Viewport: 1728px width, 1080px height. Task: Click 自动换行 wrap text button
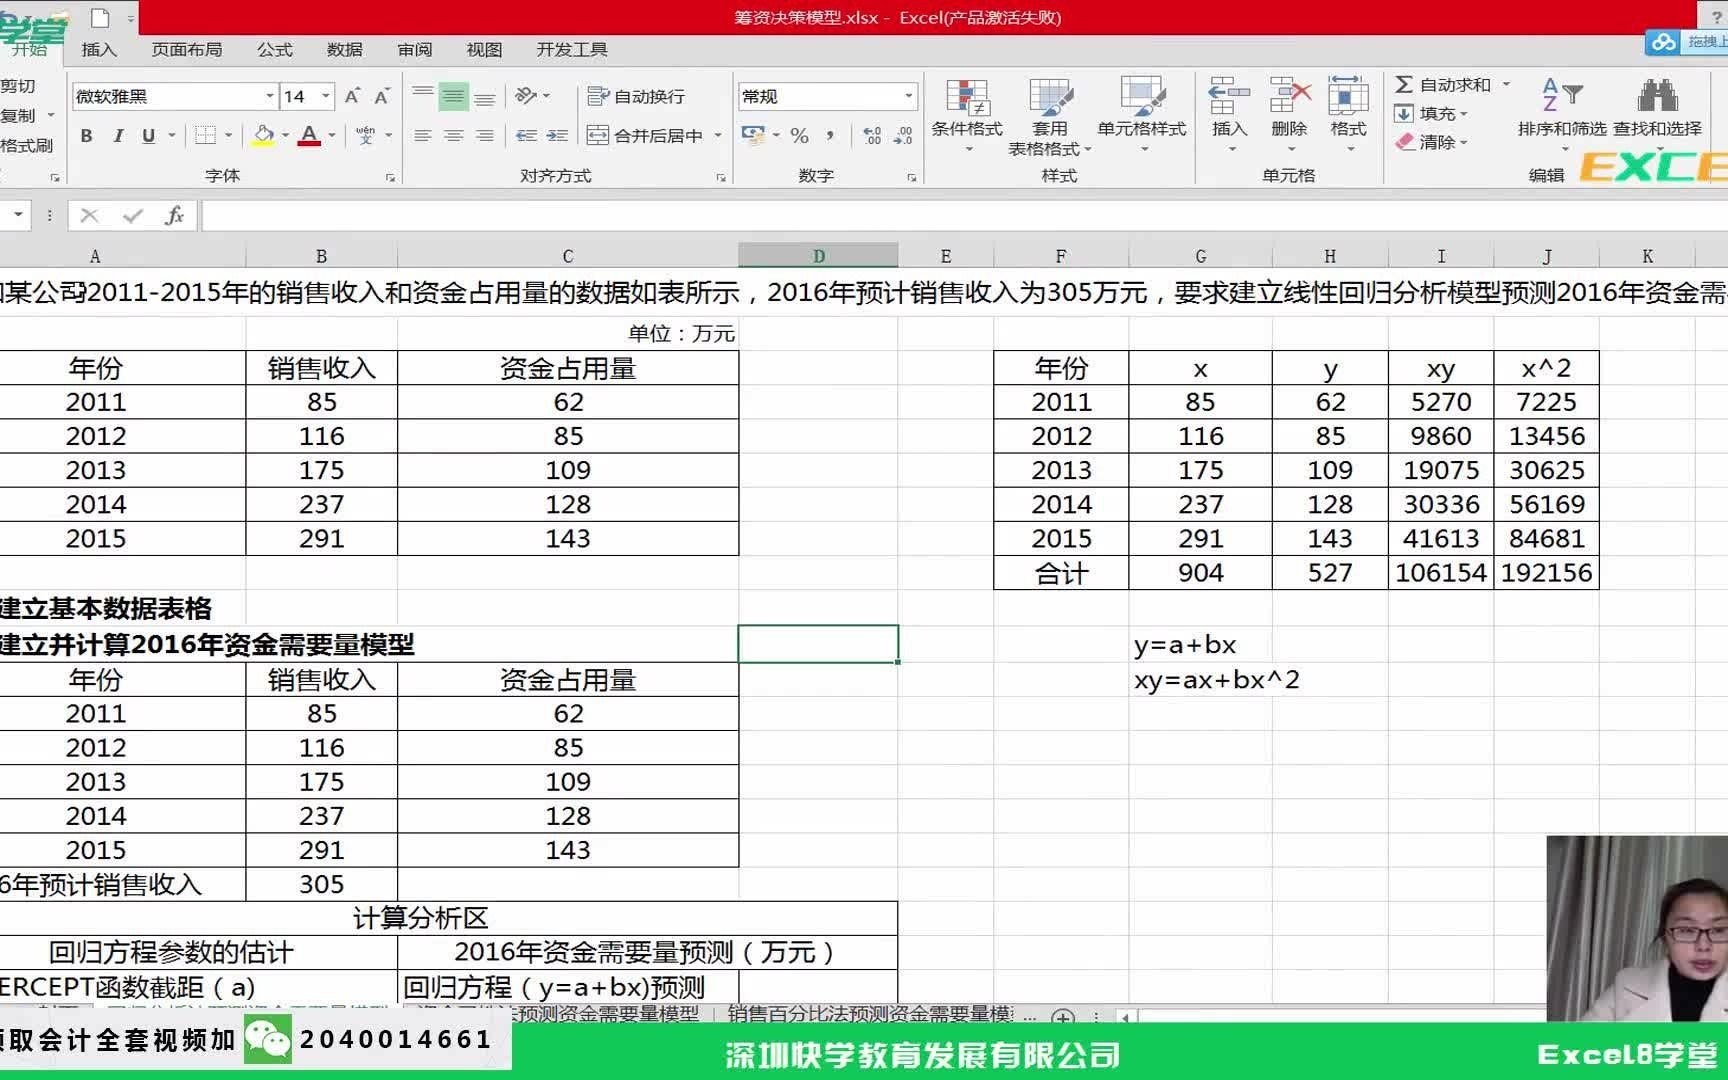tap(636, 96)
